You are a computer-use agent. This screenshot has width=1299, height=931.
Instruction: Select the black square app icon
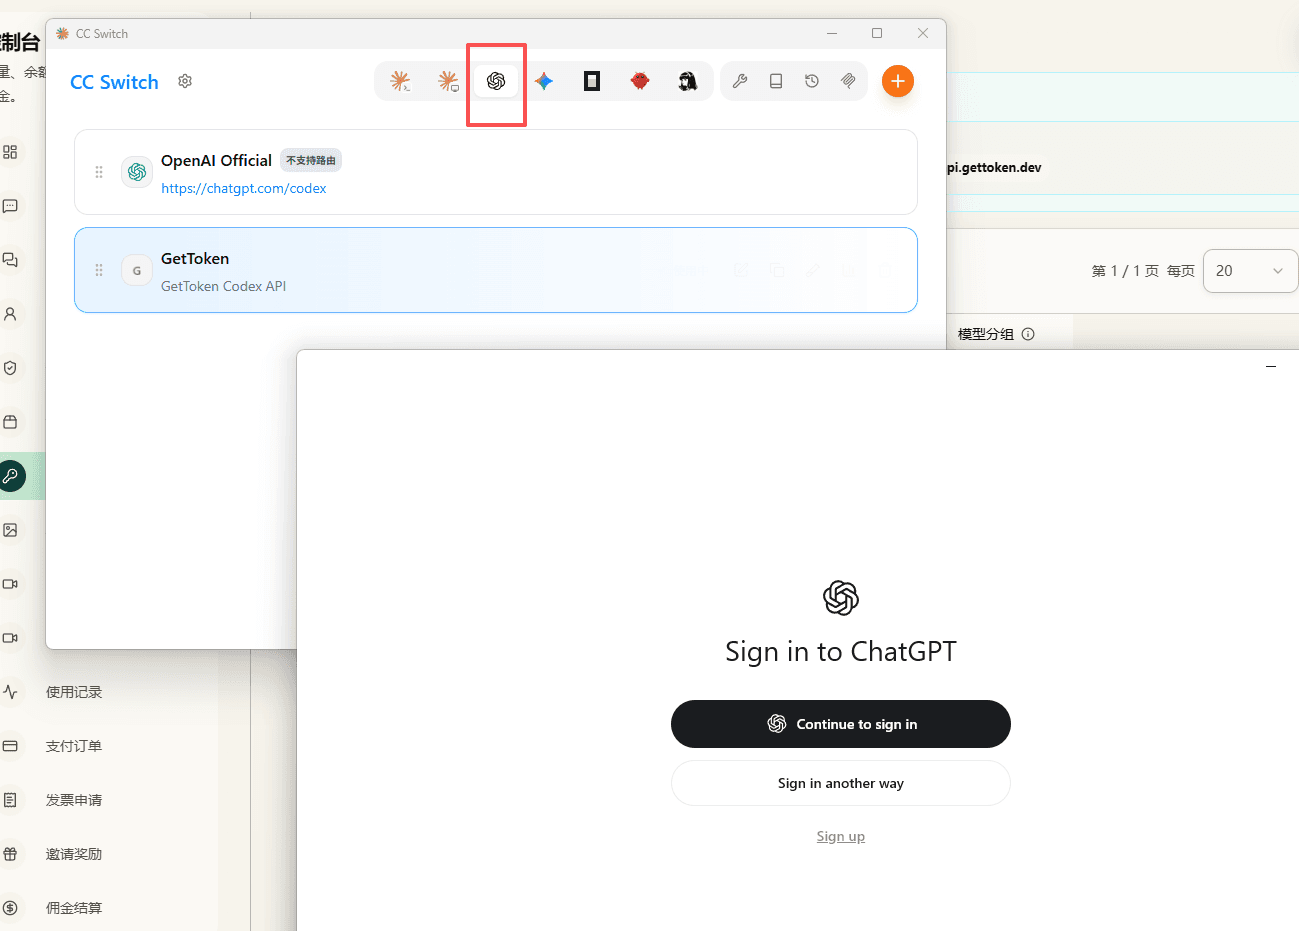[592, 81]
